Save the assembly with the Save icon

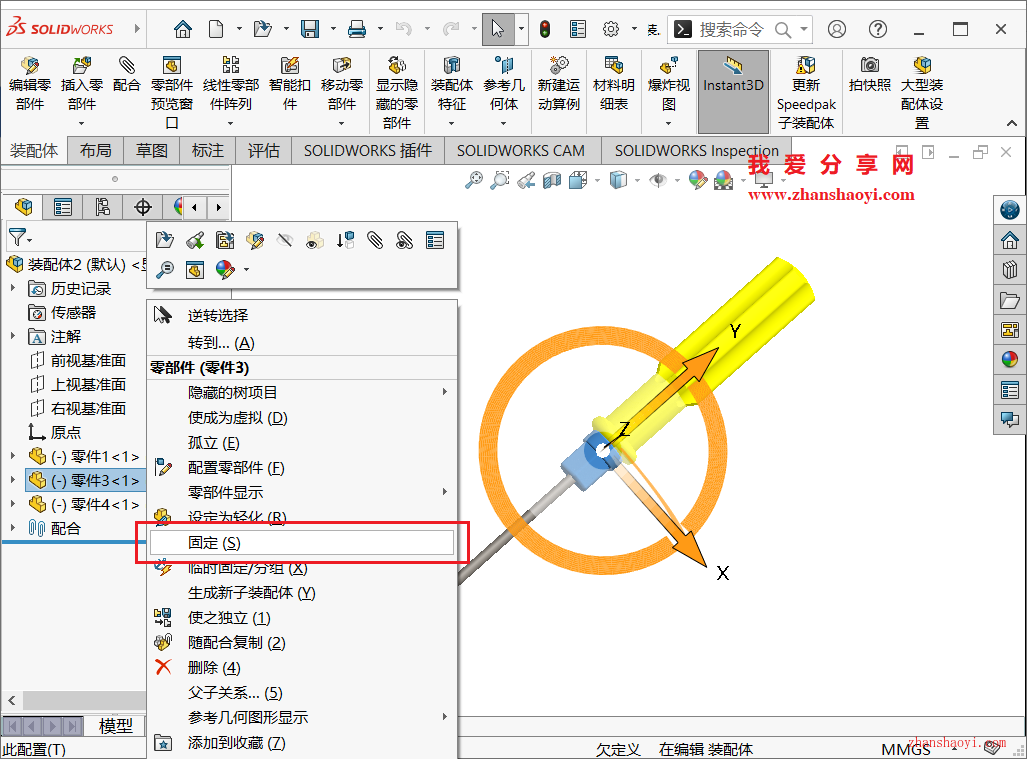[x=310, y=29]
